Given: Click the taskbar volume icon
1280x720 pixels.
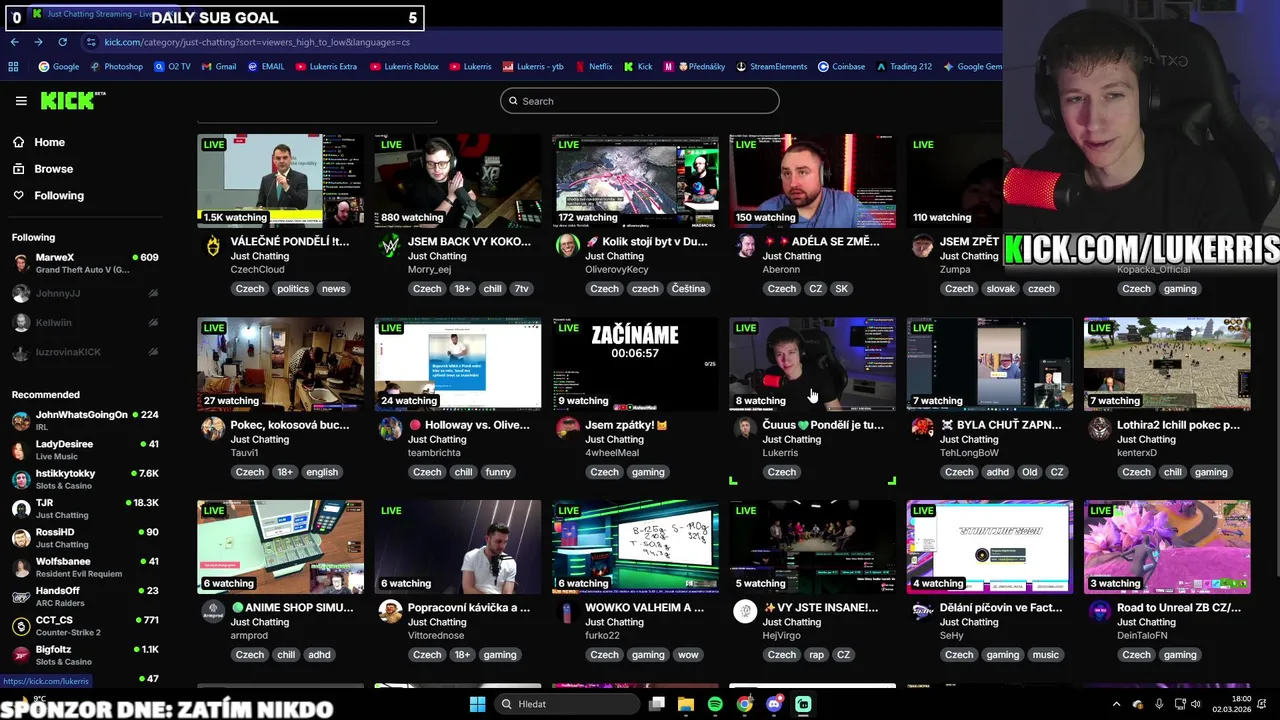Looking at the screenshot, I should 1198,704.
